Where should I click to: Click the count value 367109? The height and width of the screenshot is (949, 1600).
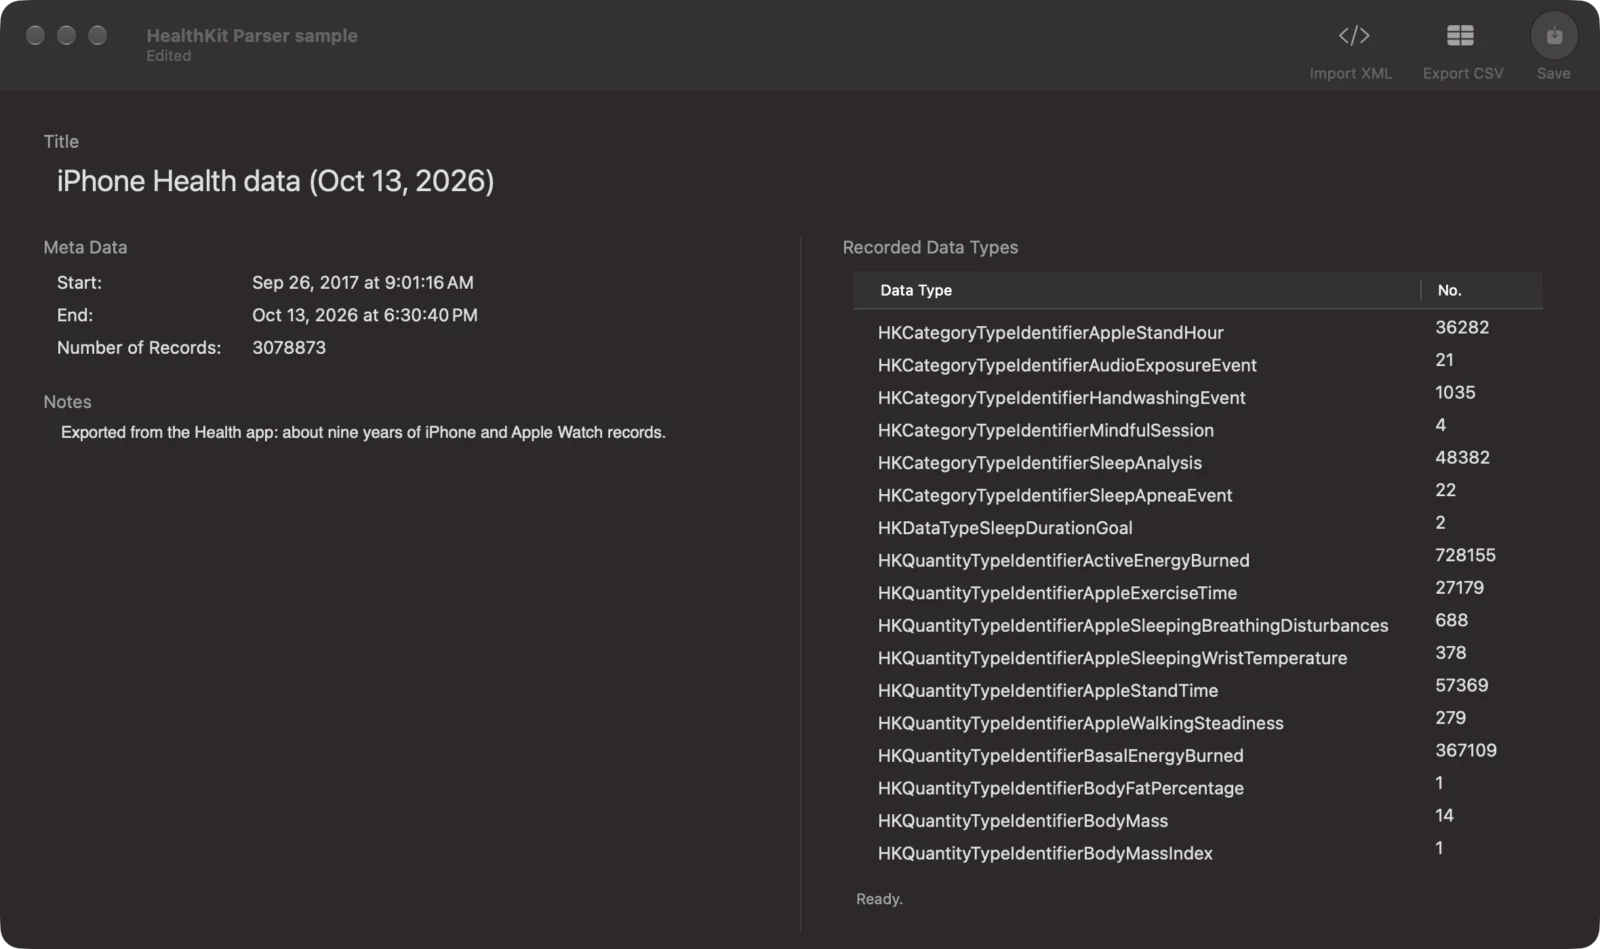[x=1466, y=750]
